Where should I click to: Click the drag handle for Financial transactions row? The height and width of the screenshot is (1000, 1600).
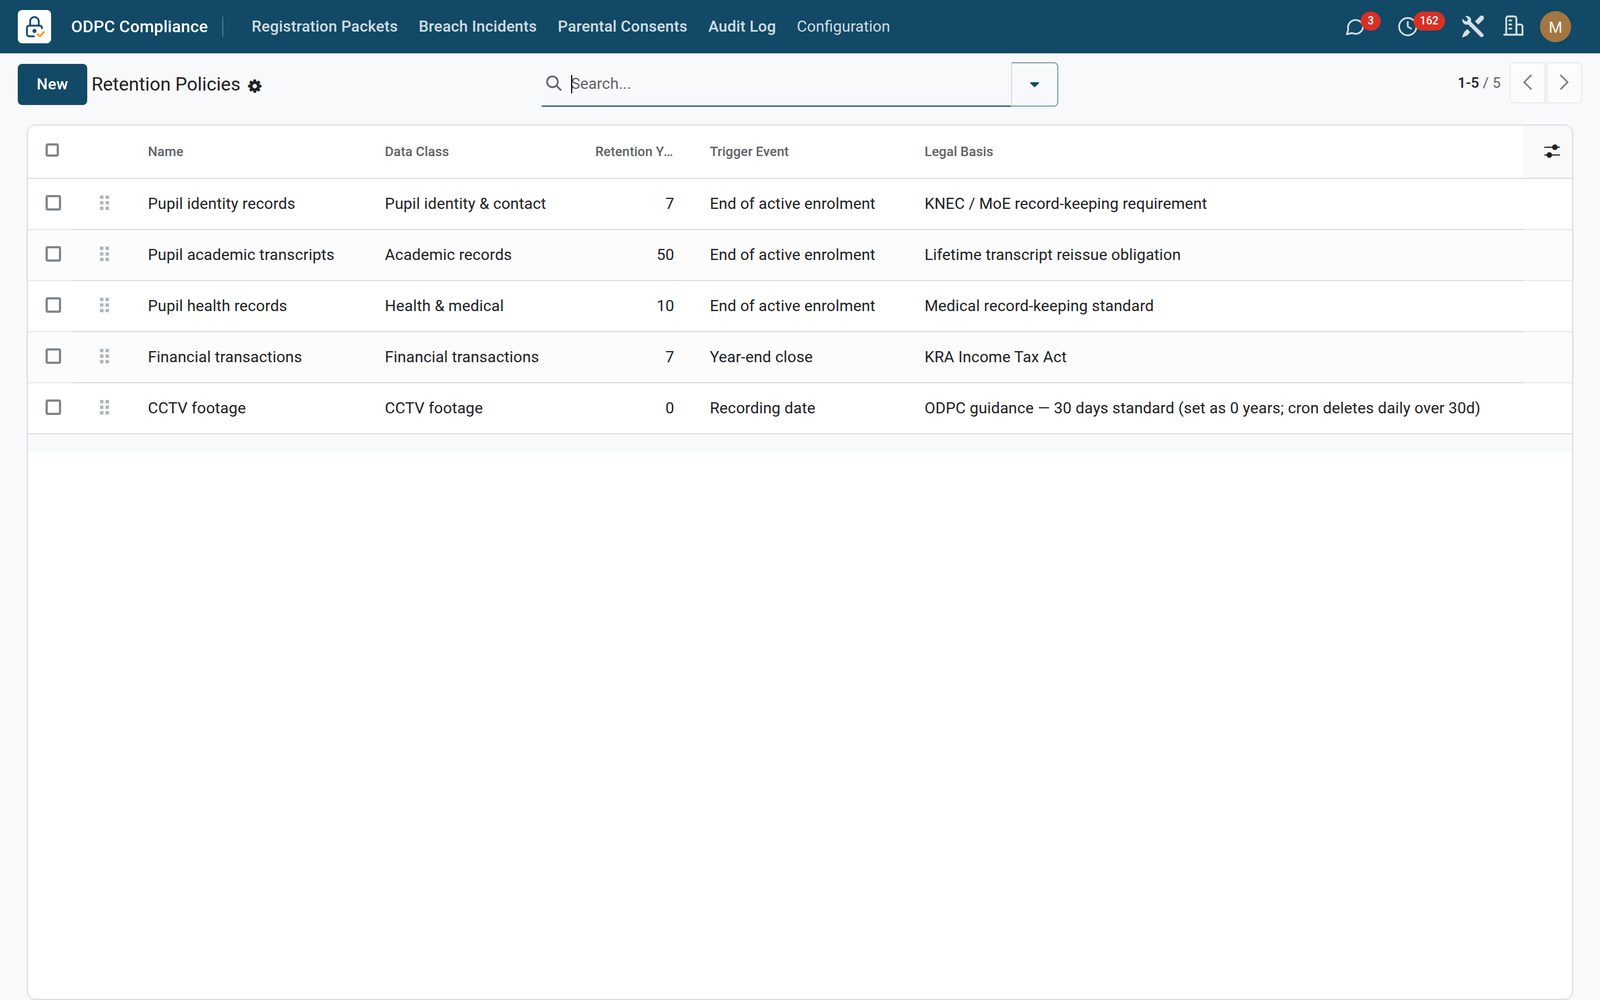(104, 356)
